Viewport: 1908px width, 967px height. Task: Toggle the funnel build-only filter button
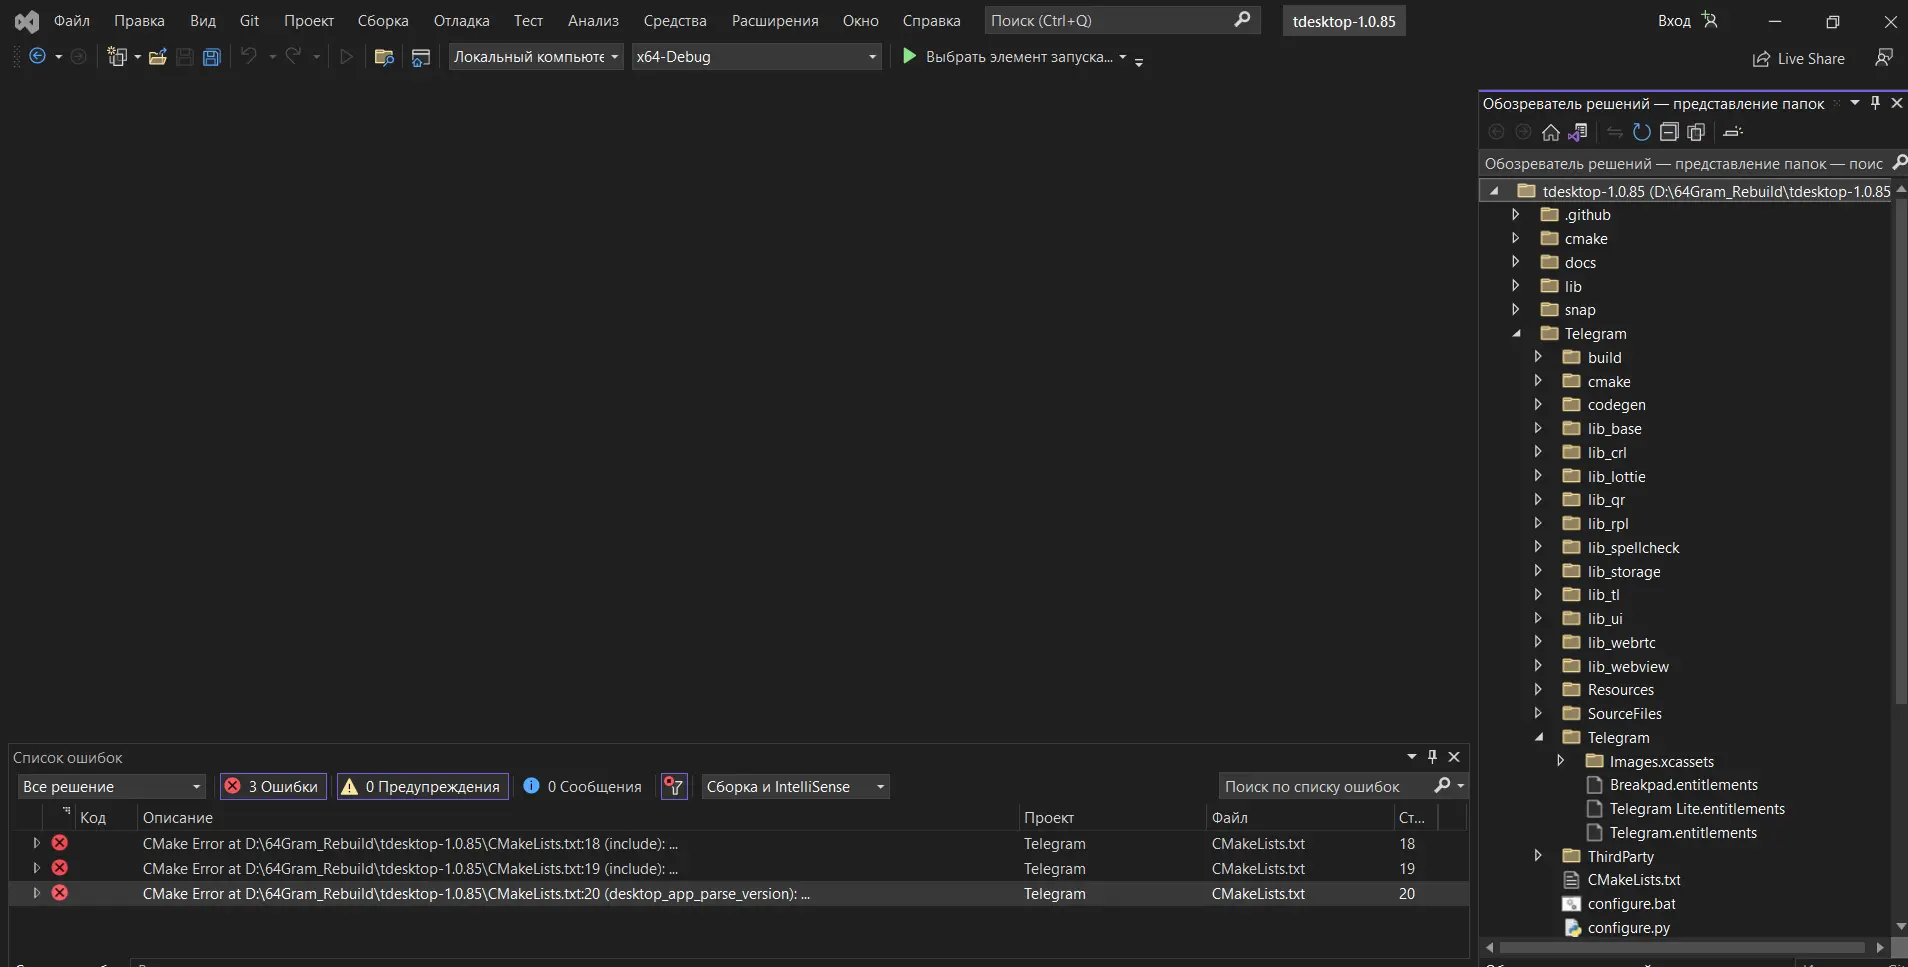674,786
